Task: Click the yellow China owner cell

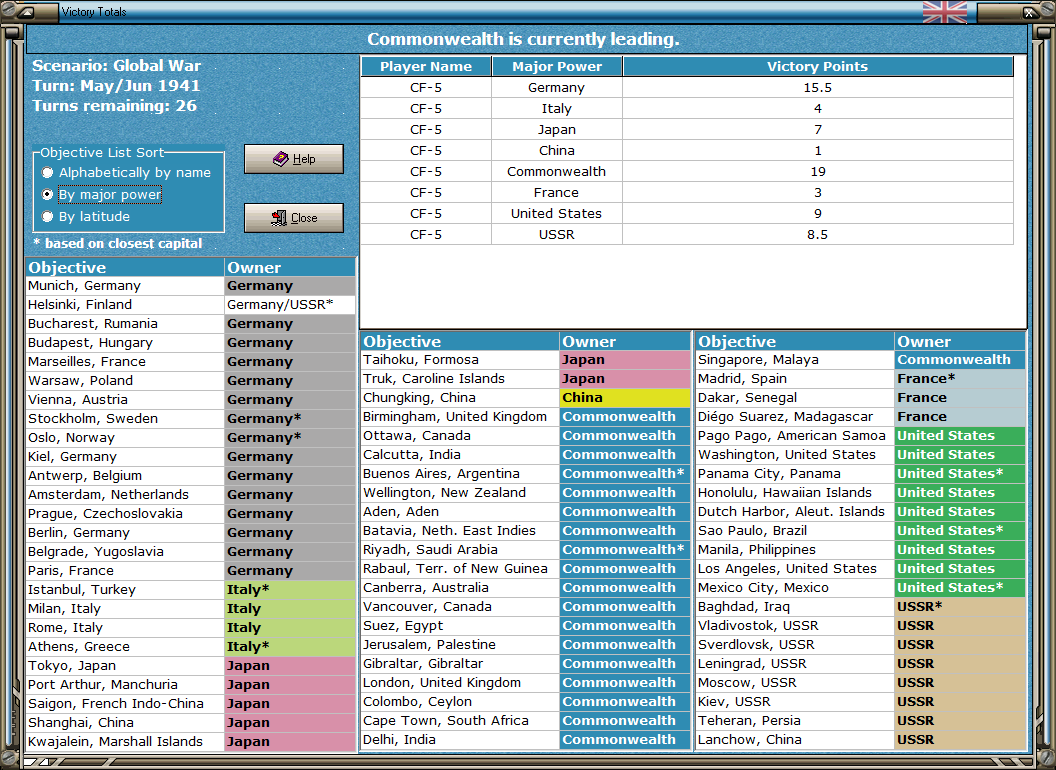Action: coord(625,397)
